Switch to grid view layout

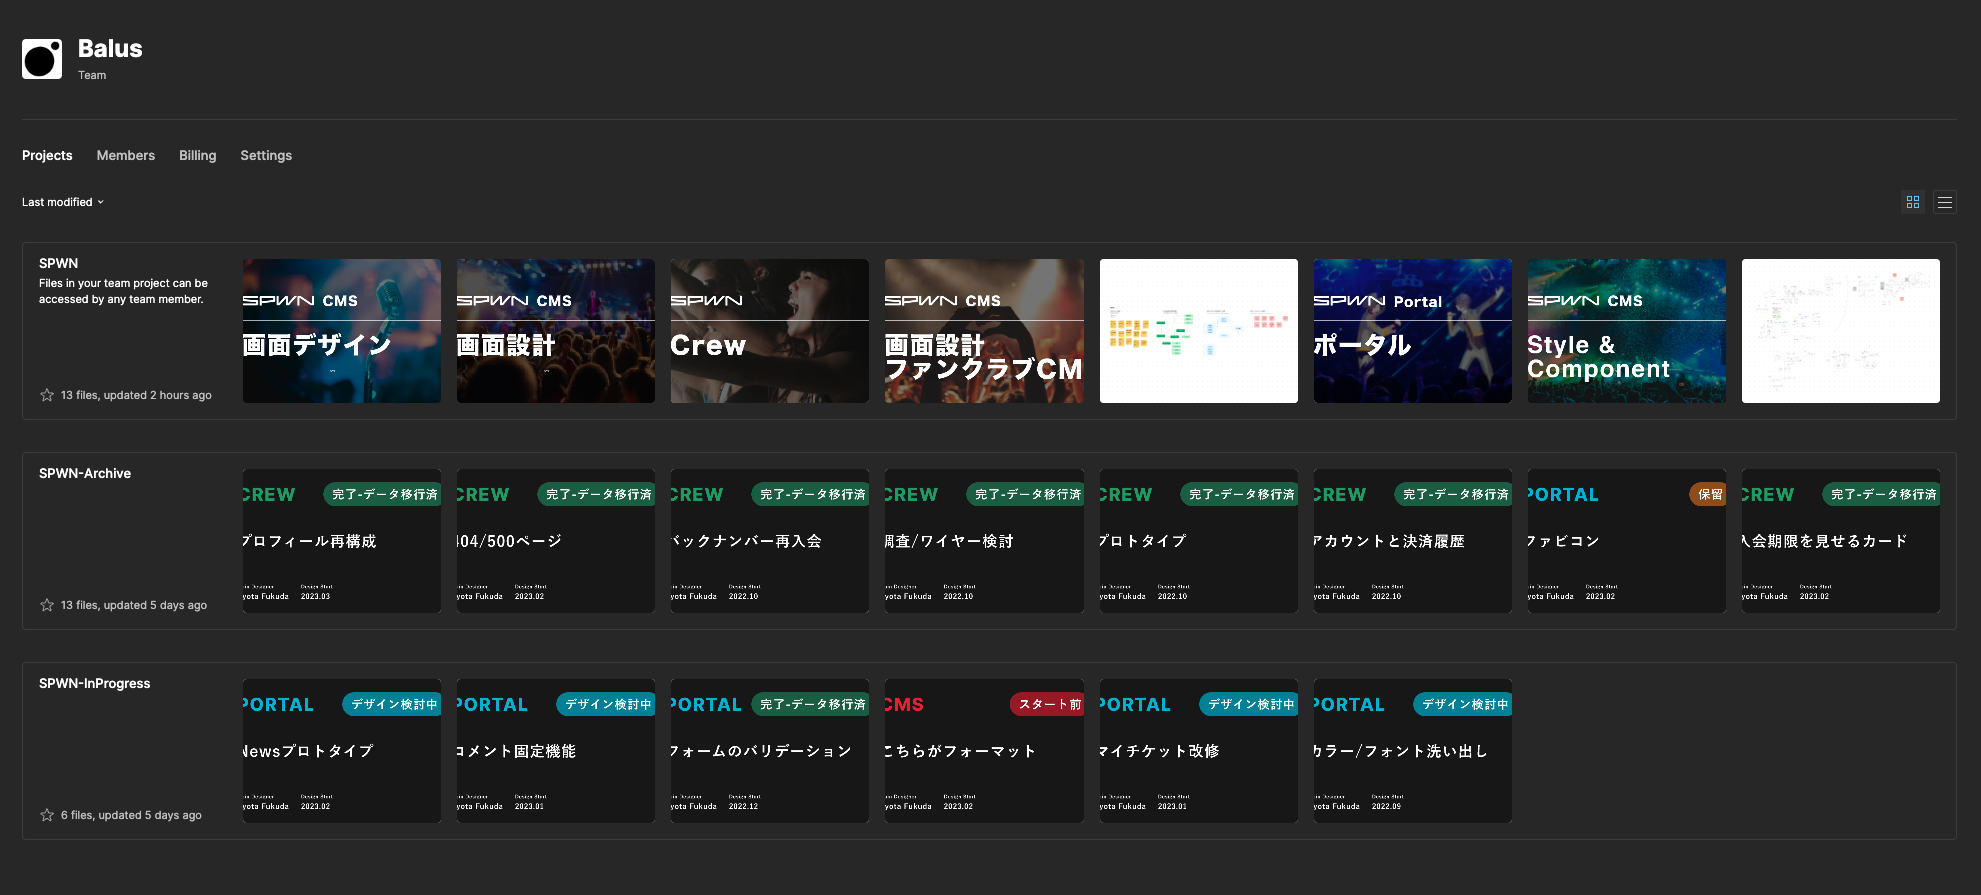point(1912,202)
